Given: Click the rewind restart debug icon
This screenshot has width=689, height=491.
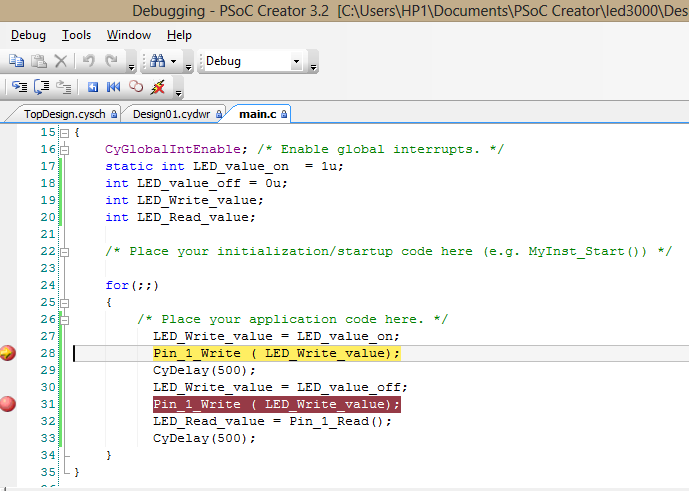Looking at the screenshot, I should point(113,87).
